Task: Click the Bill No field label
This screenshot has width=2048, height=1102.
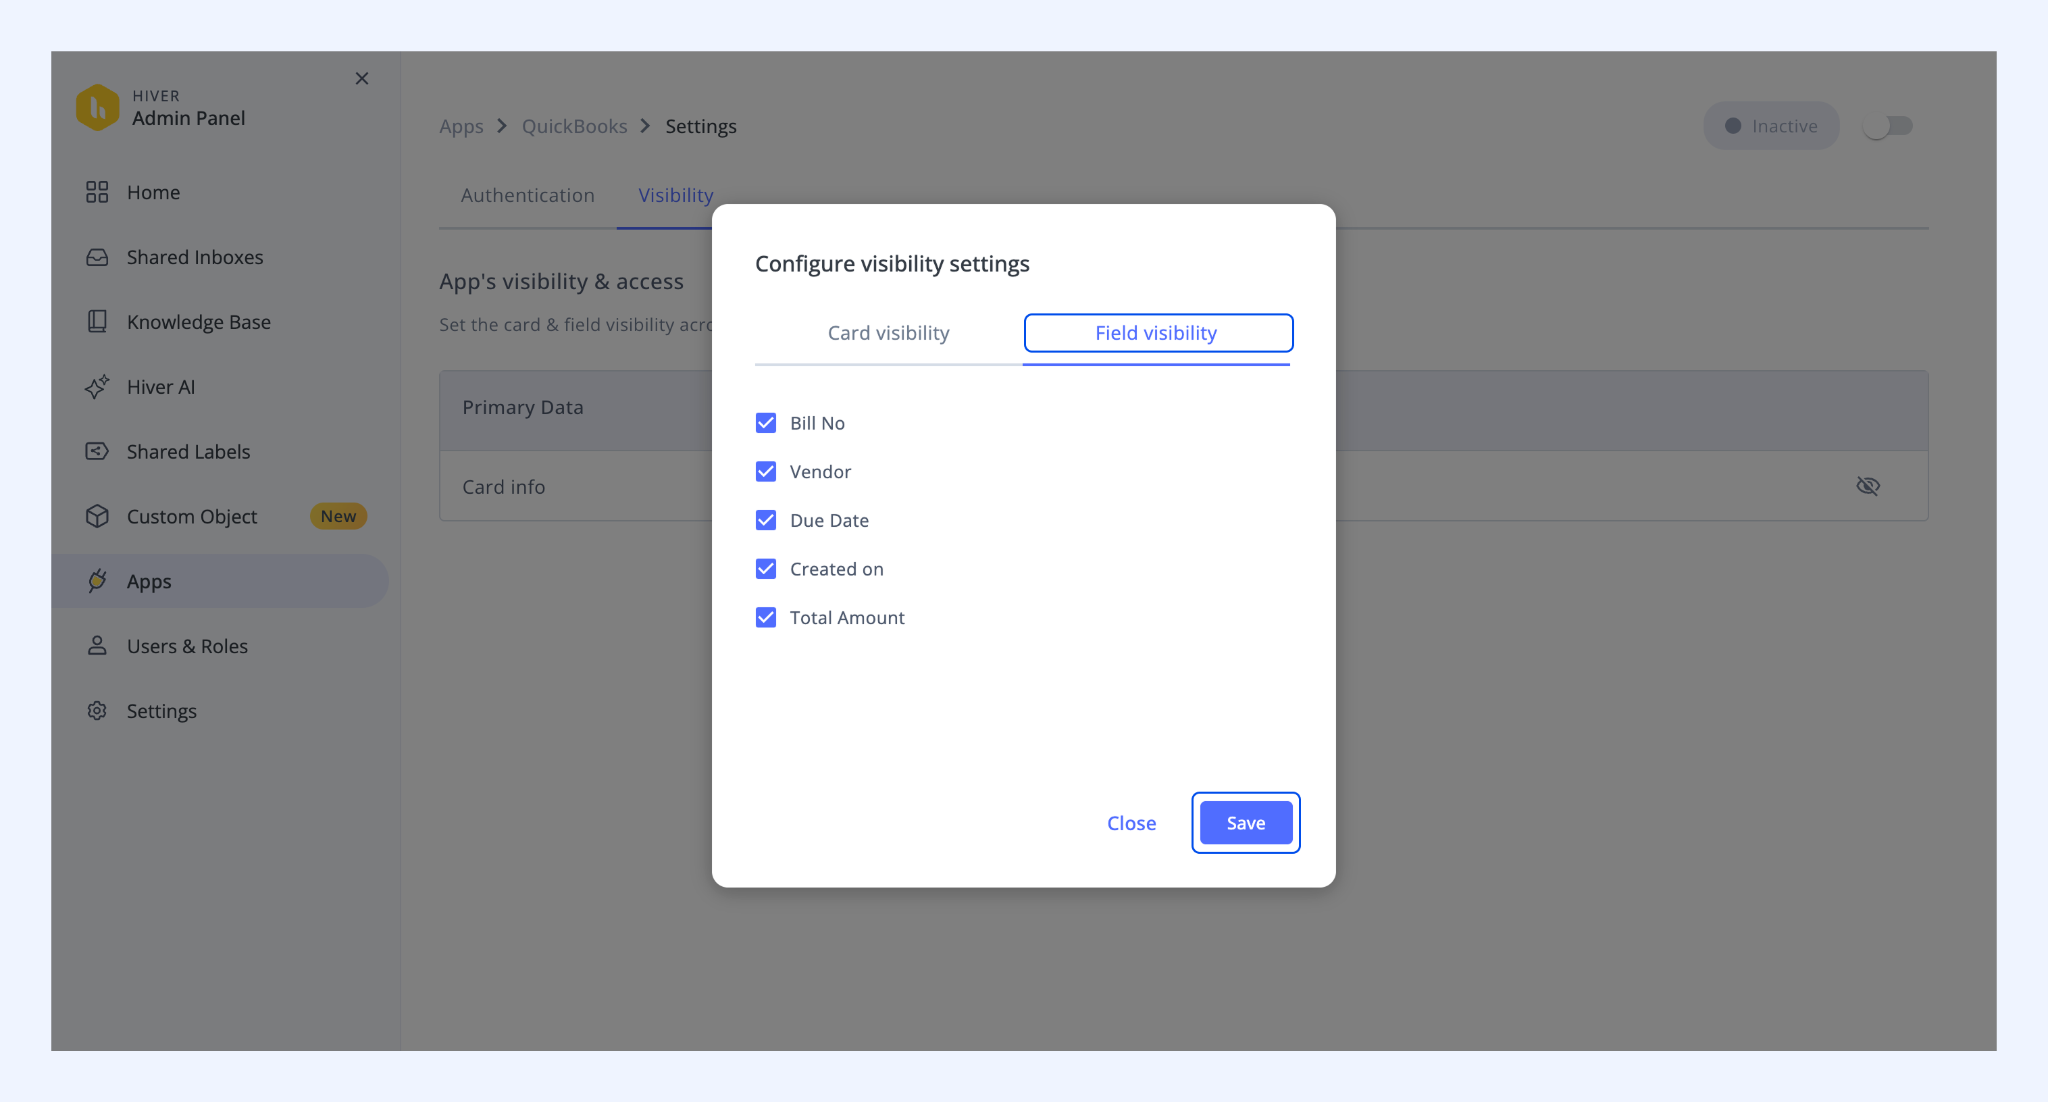Action: (x=817, y=423)
